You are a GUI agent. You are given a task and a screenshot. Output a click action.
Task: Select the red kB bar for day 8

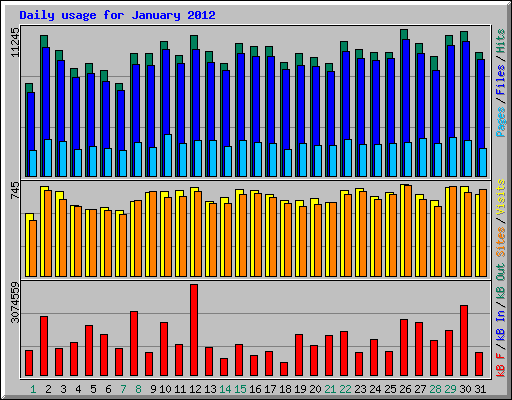pyautogui.click(x=134, y=344)
